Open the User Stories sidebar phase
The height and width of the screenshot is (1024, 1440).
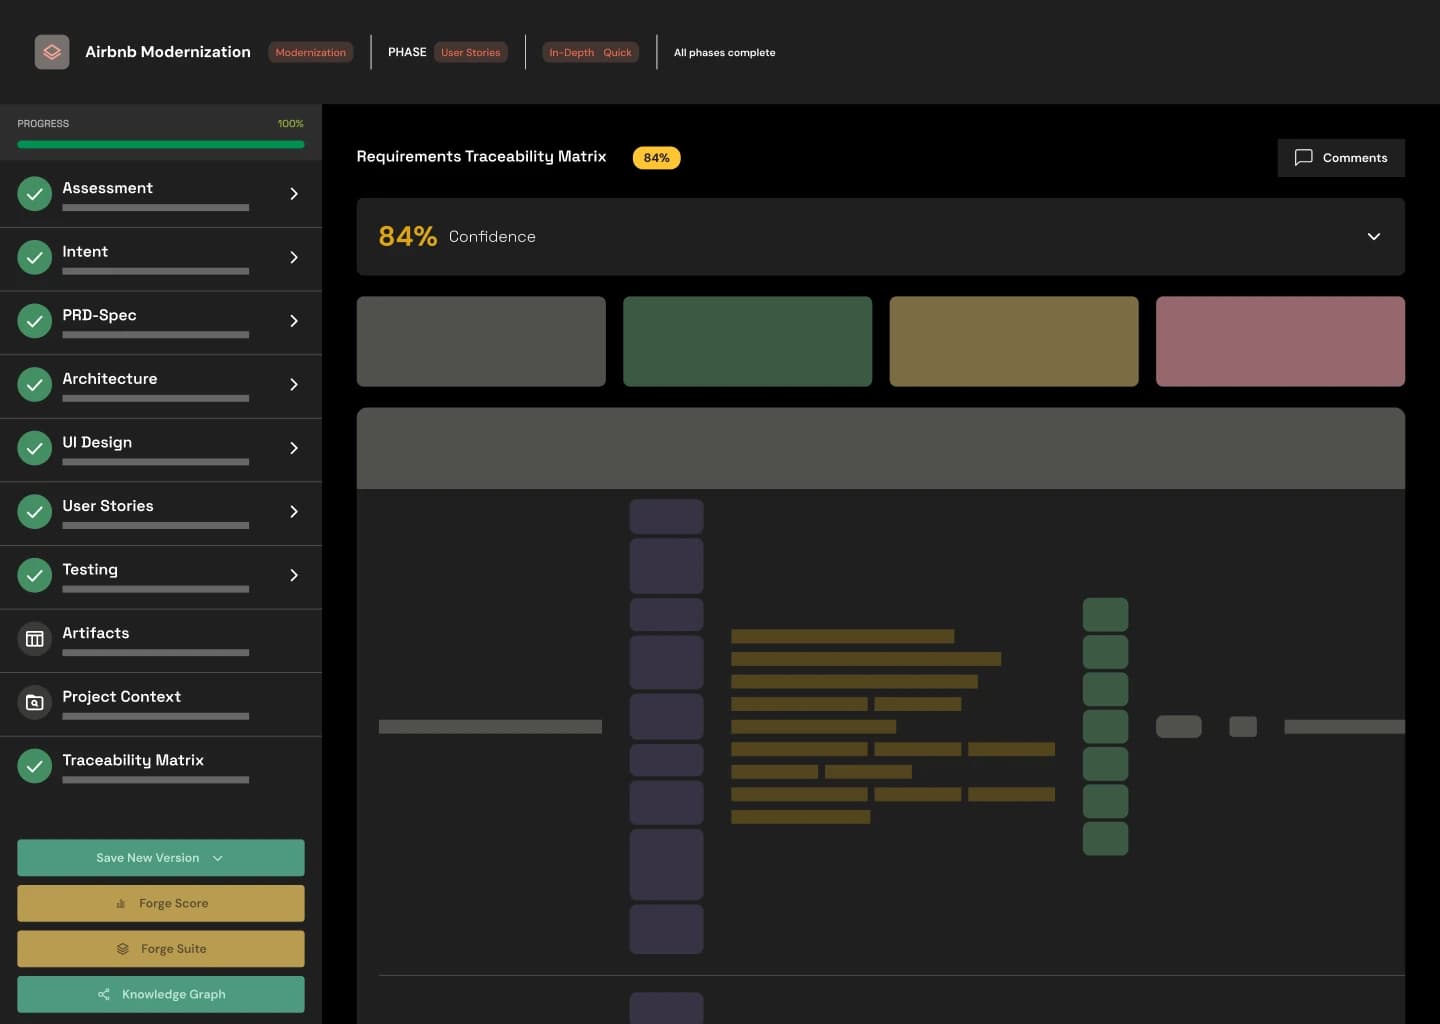[x=161, y=514]
